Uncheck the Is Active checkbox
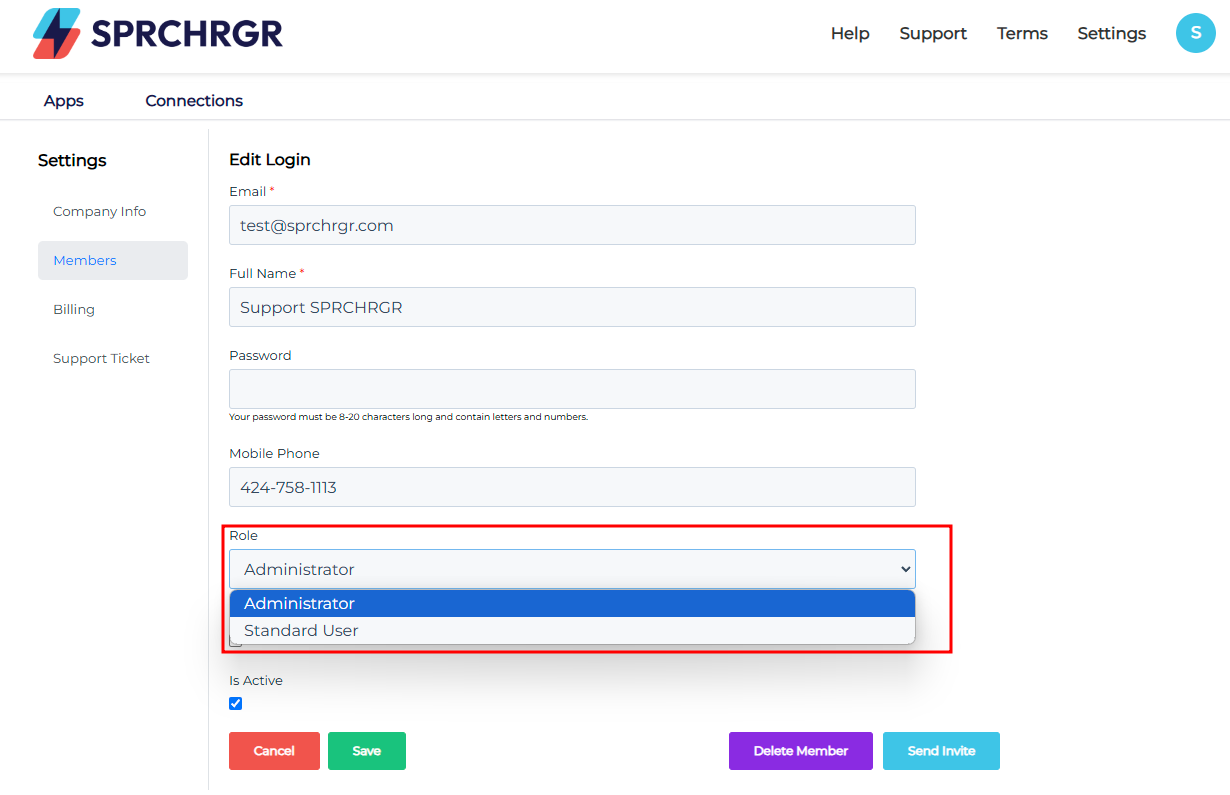Screen dimensions: 1230x795 click(x=236, y=703)
